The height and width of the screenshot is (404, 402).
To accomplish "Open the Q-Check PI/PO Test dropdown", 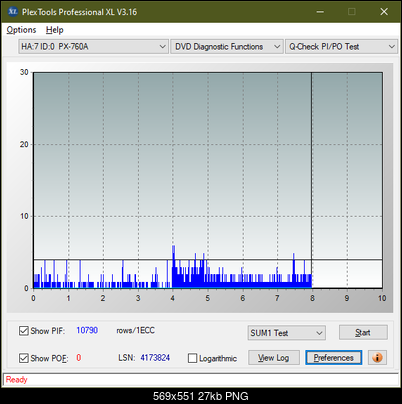I will (342, 47).
